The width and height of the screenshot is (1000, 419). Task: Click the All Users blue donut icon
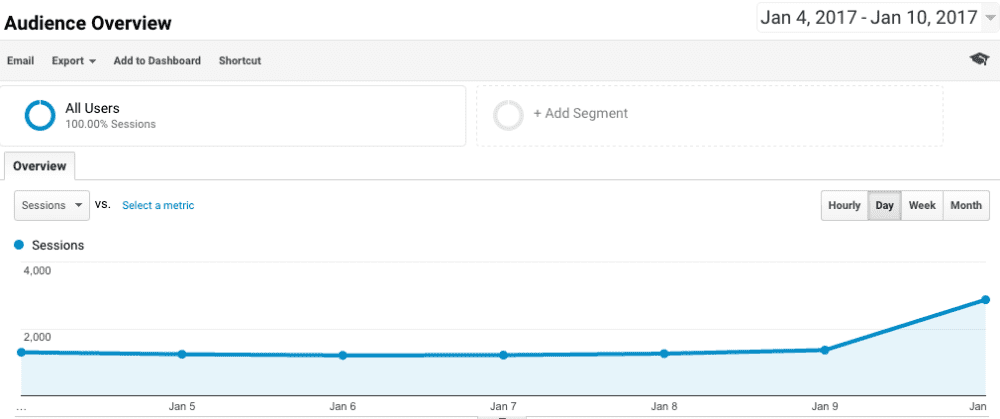[x=40, y=116]
